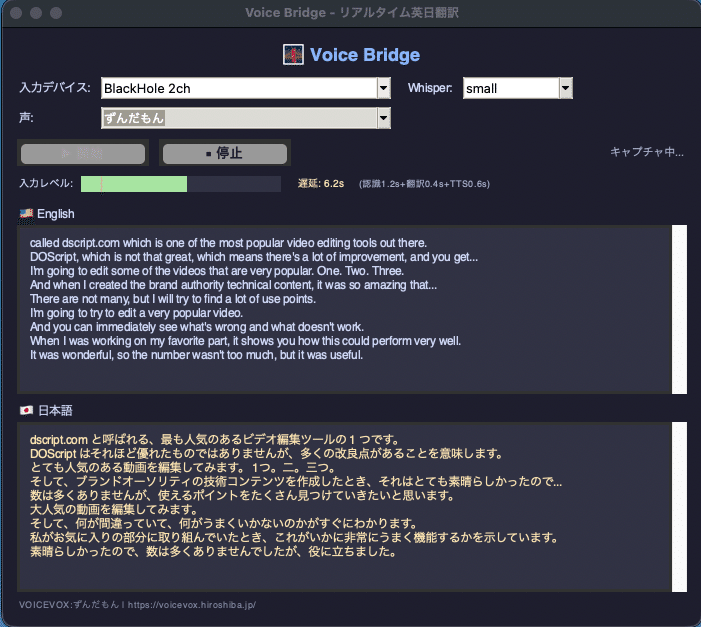Click the 声: label
This screenshot has width=701, height=627.
tap(26, 118)
